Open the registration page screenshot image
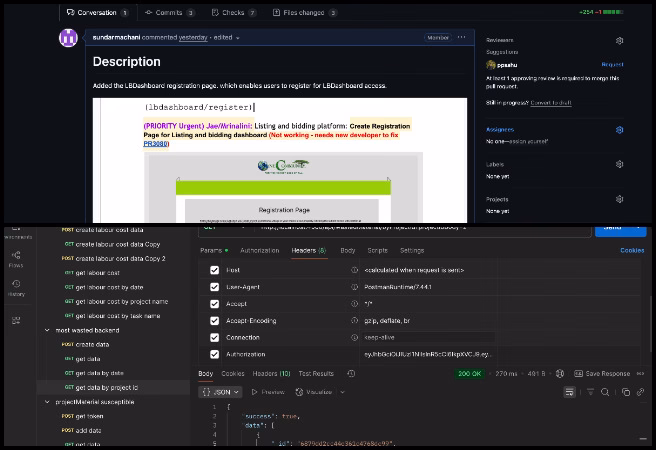Screen dimensions: 656x450 click(280, 160)
